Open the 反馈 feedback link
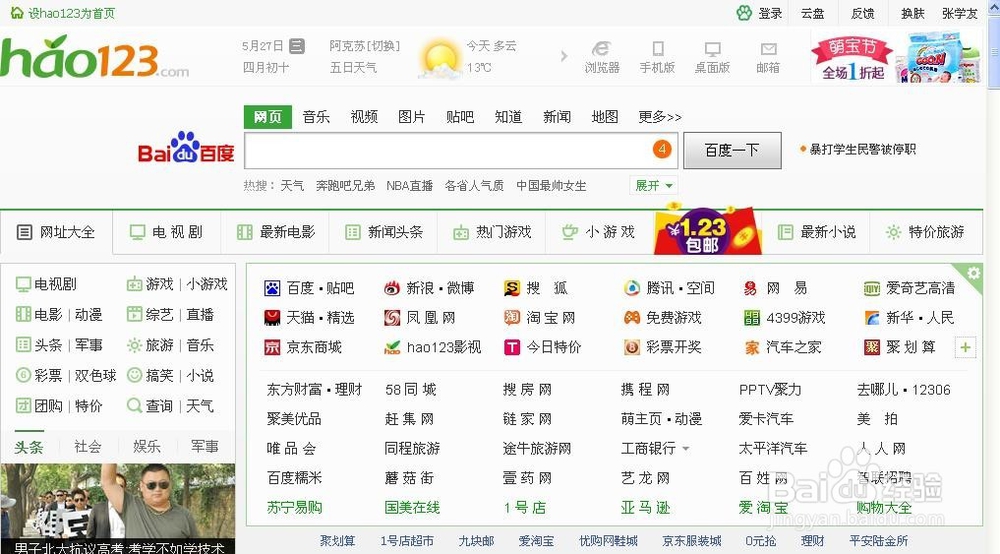Screen dimensions: 1000x554 [862, 13]
